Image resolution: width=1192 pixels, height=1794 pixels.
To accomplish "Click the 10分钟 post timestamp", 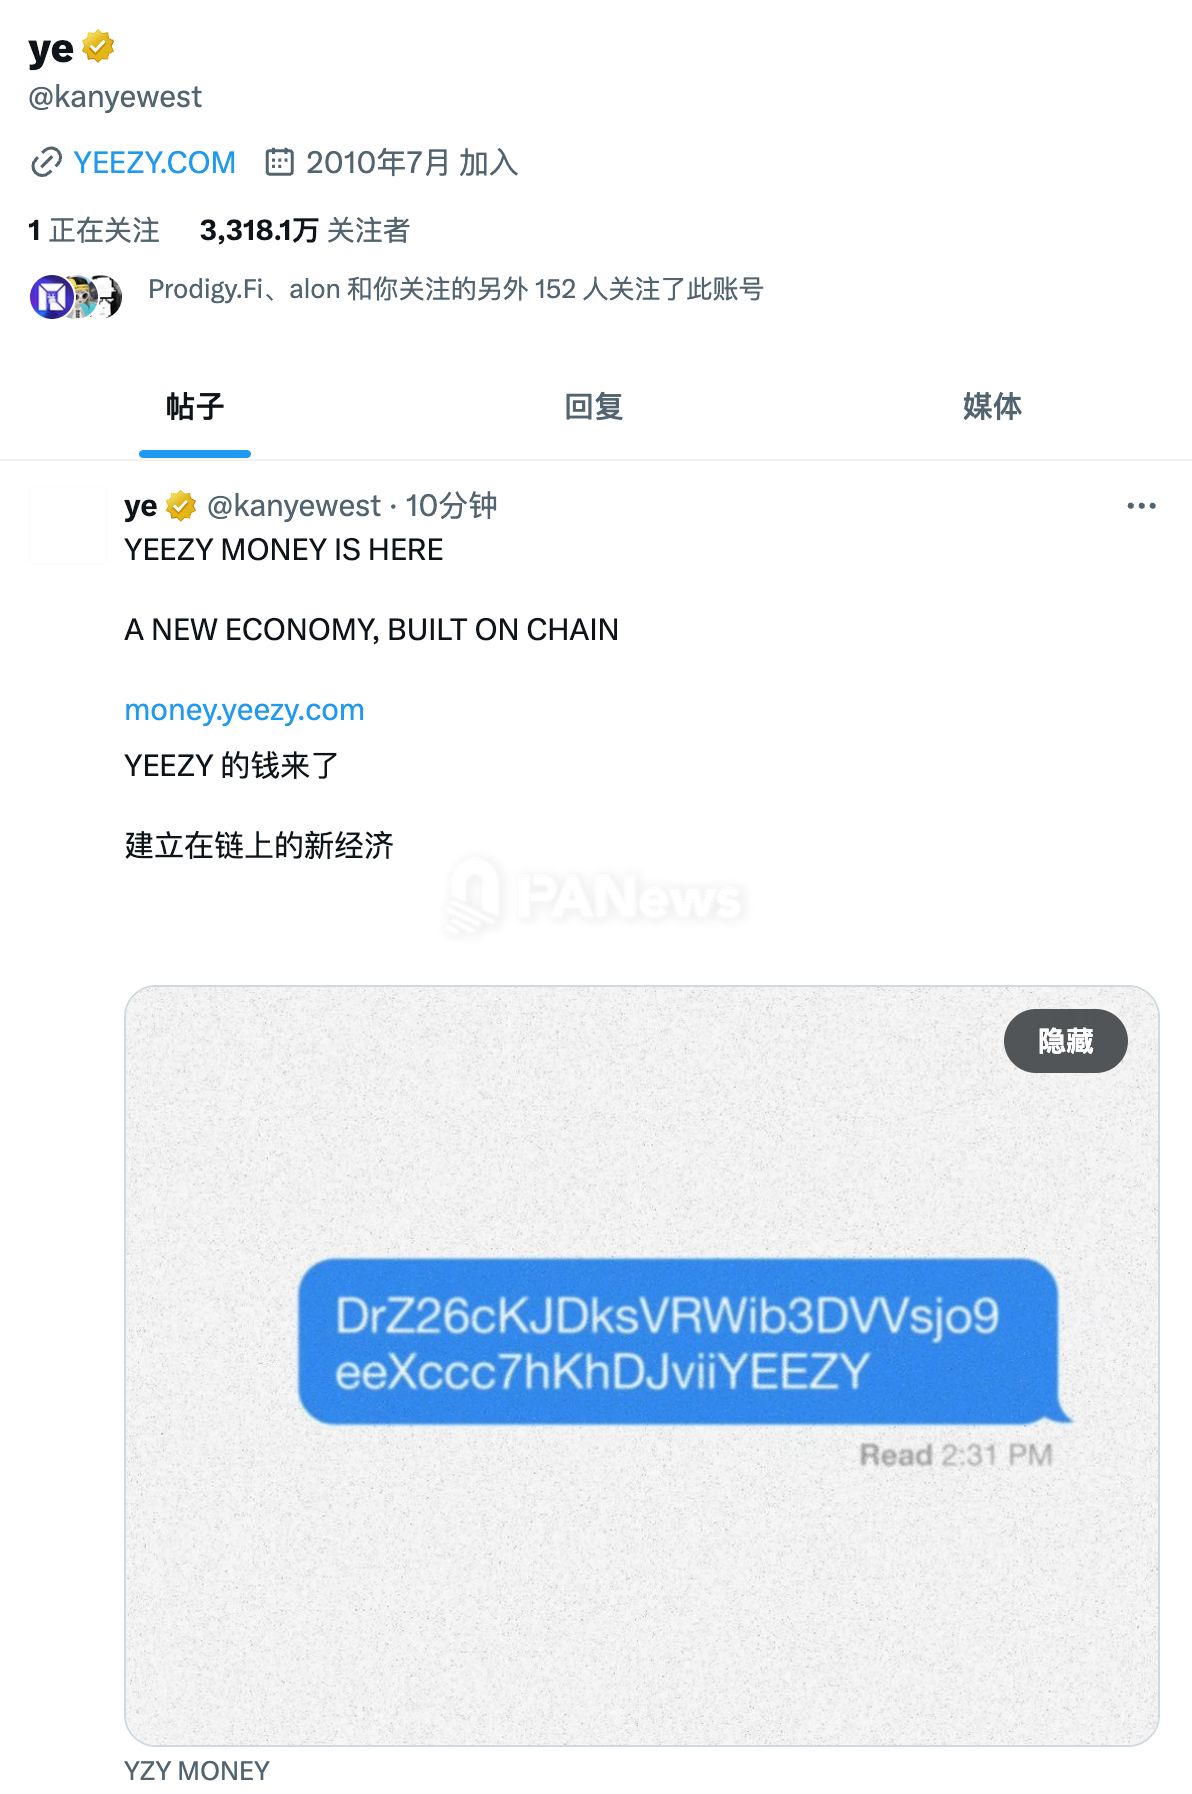I will 451,506.
